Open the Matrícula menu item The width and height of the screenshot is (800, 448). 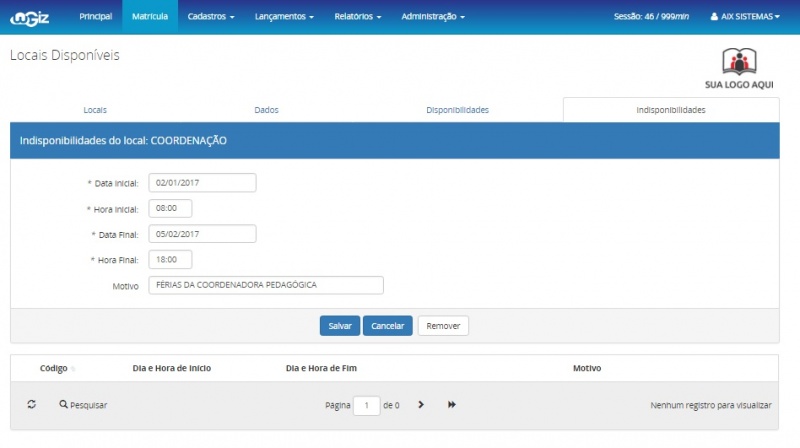point(149,16)
